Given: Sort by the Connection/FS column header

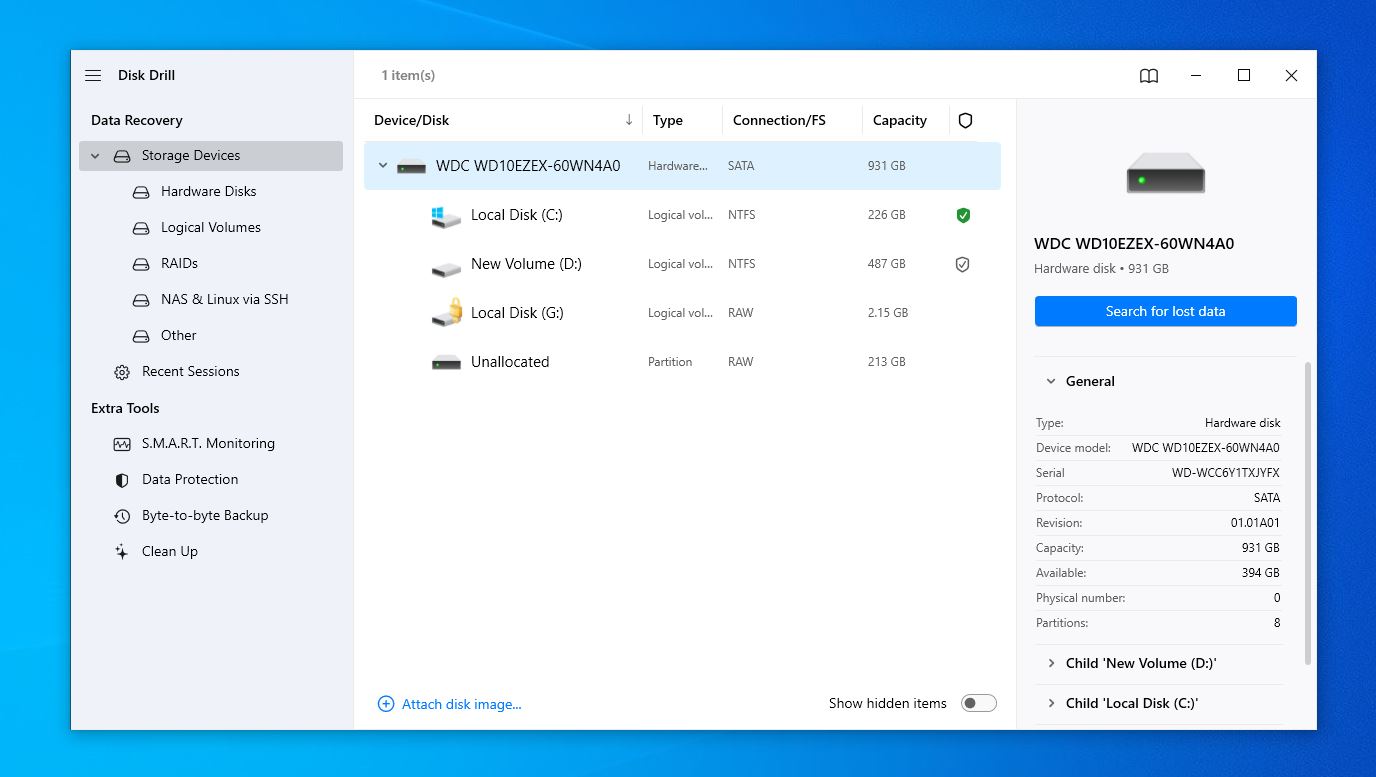Looking at the screenshot, I should (x=779, y=120).
